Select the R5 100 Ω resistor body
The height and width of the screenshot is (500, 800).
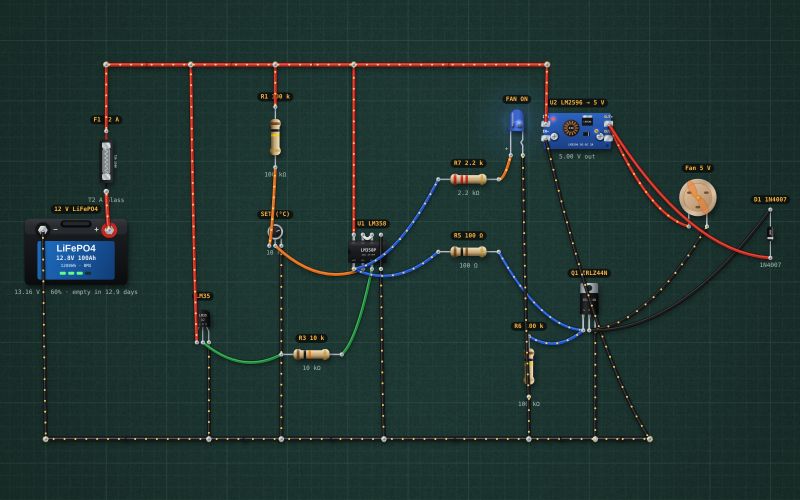tap(468, 252)
